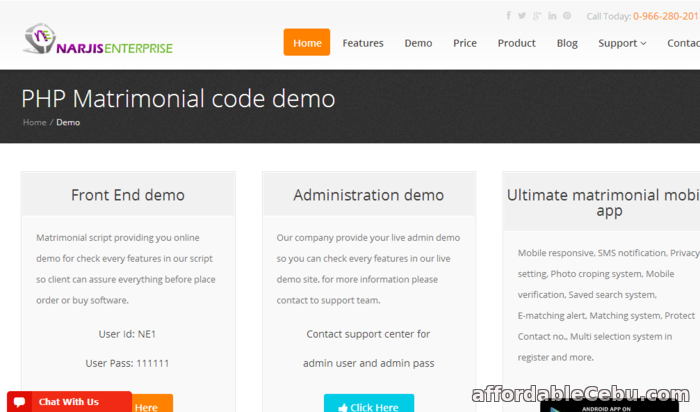Click the Narjis Enterprise logo

click(x=98, y=40)
